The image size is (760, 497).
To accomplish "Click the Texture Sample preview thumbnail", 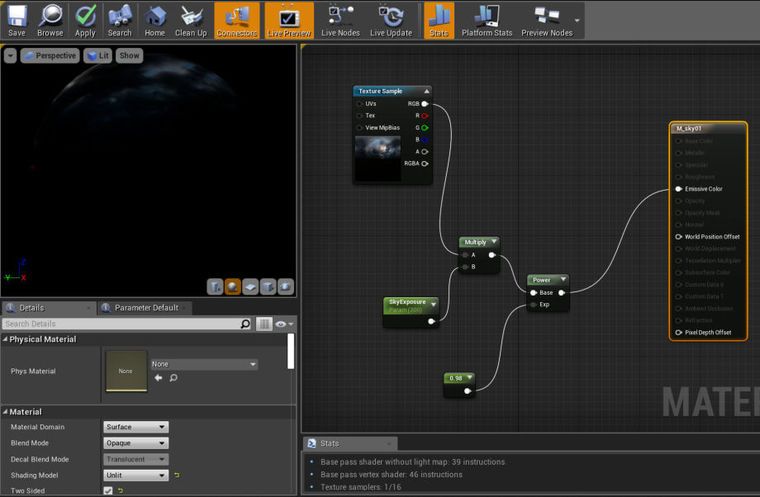I will pos(378,159).
